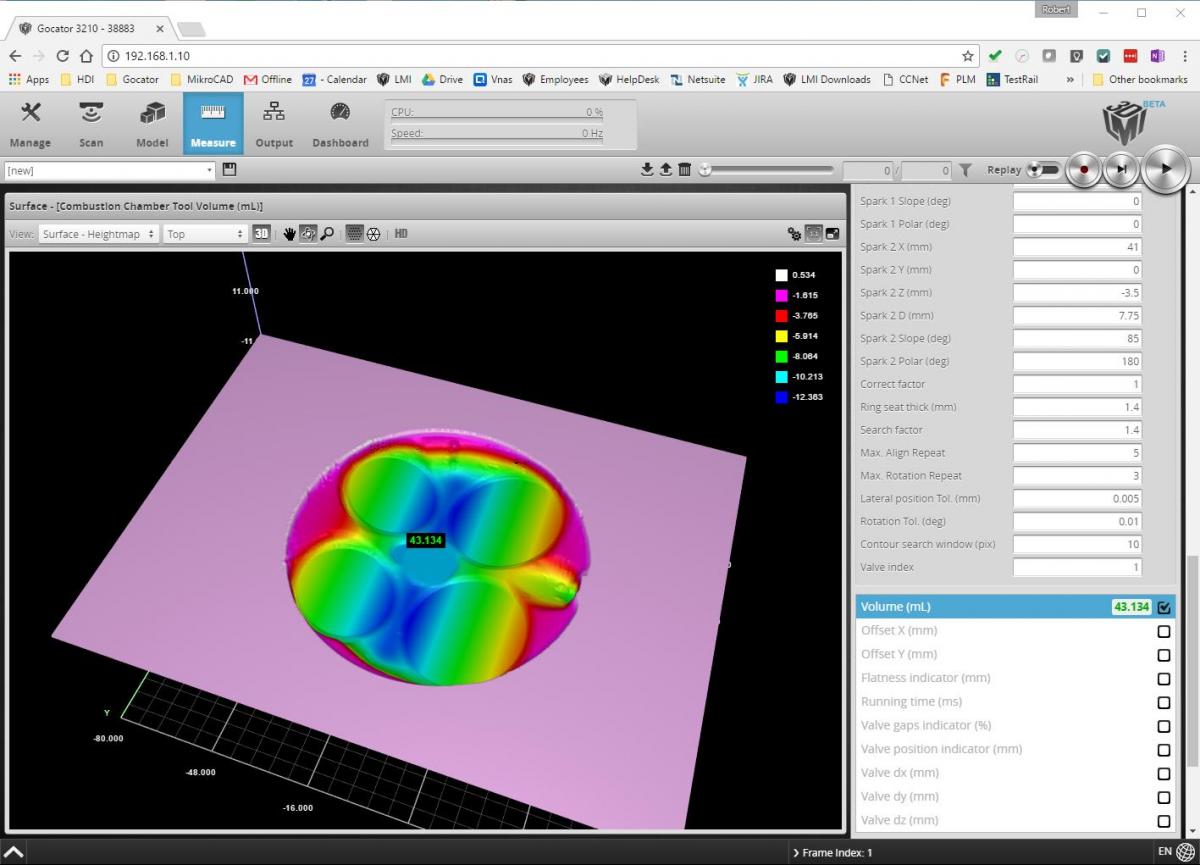
Task: Select the Measure tab
Action: [212, 124]
